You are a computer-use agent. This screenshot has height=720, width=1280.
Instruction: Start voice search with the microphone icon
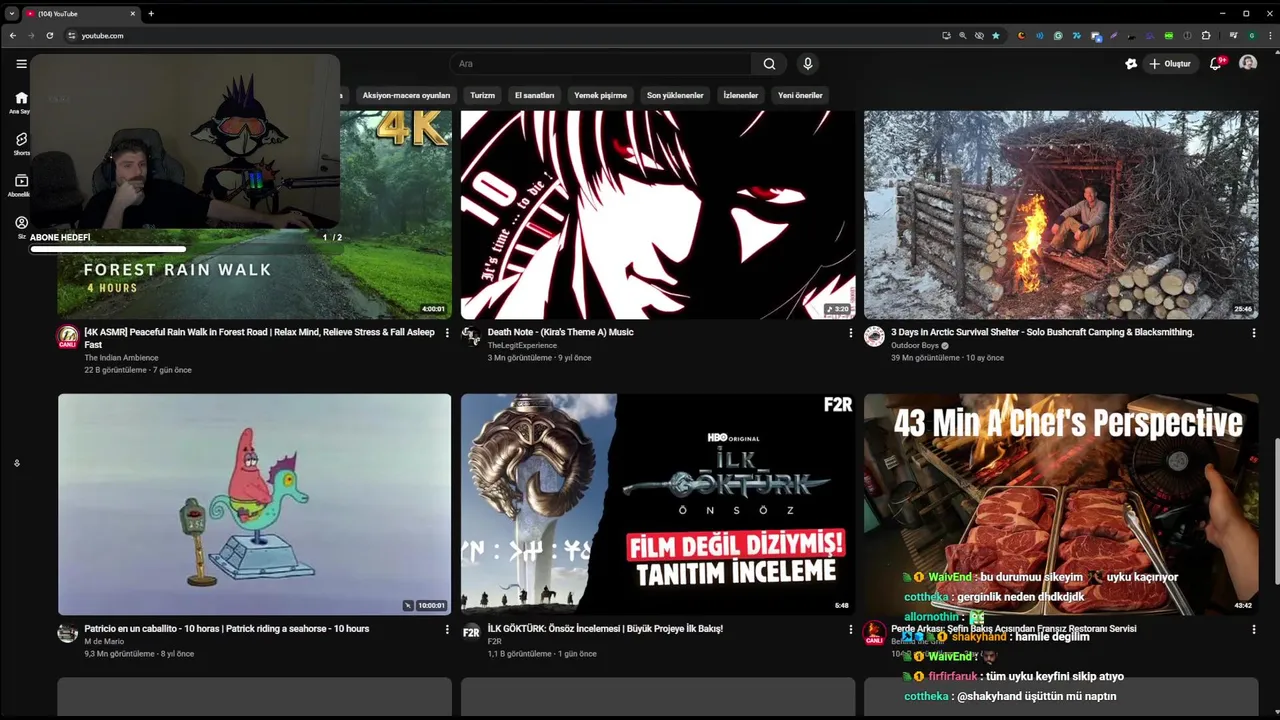(x=808, y=63)
